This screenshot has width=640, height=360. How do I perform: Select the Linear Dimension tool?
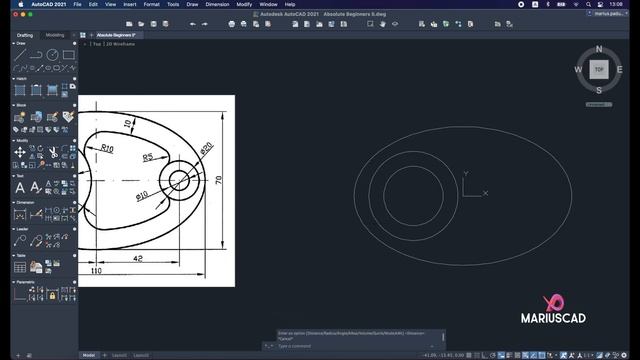coord(20,214)
